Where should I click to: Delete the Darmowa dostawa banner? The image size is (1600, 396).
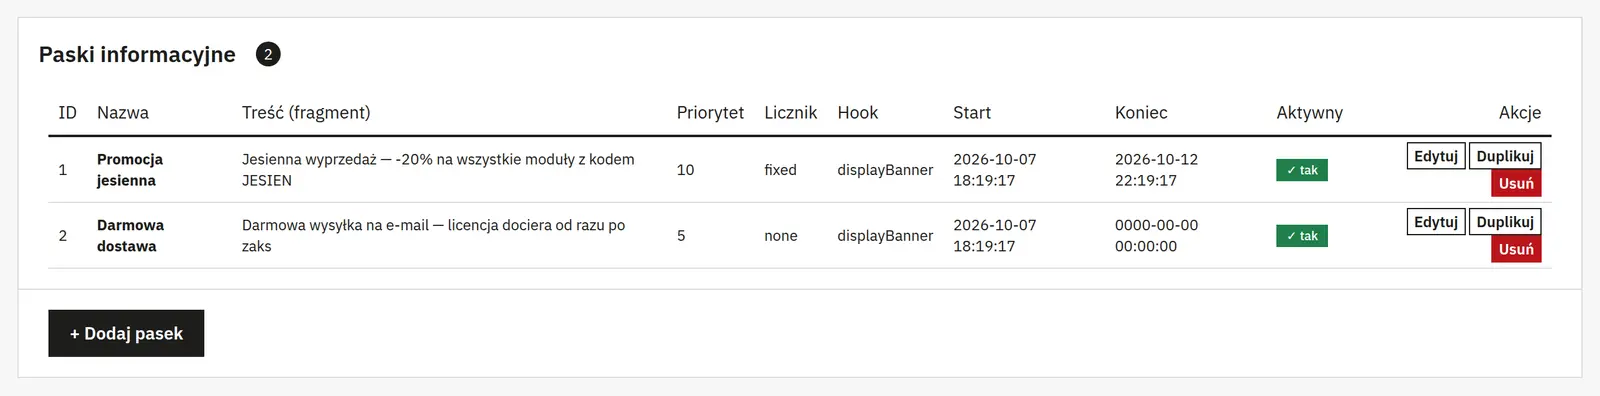coord(1516,250)
